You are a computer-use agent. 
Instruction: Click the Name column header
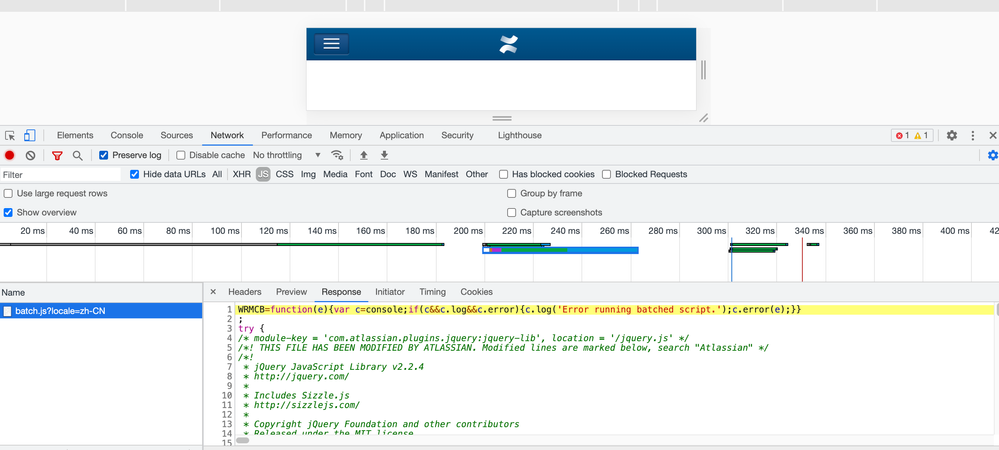(101, 293)
